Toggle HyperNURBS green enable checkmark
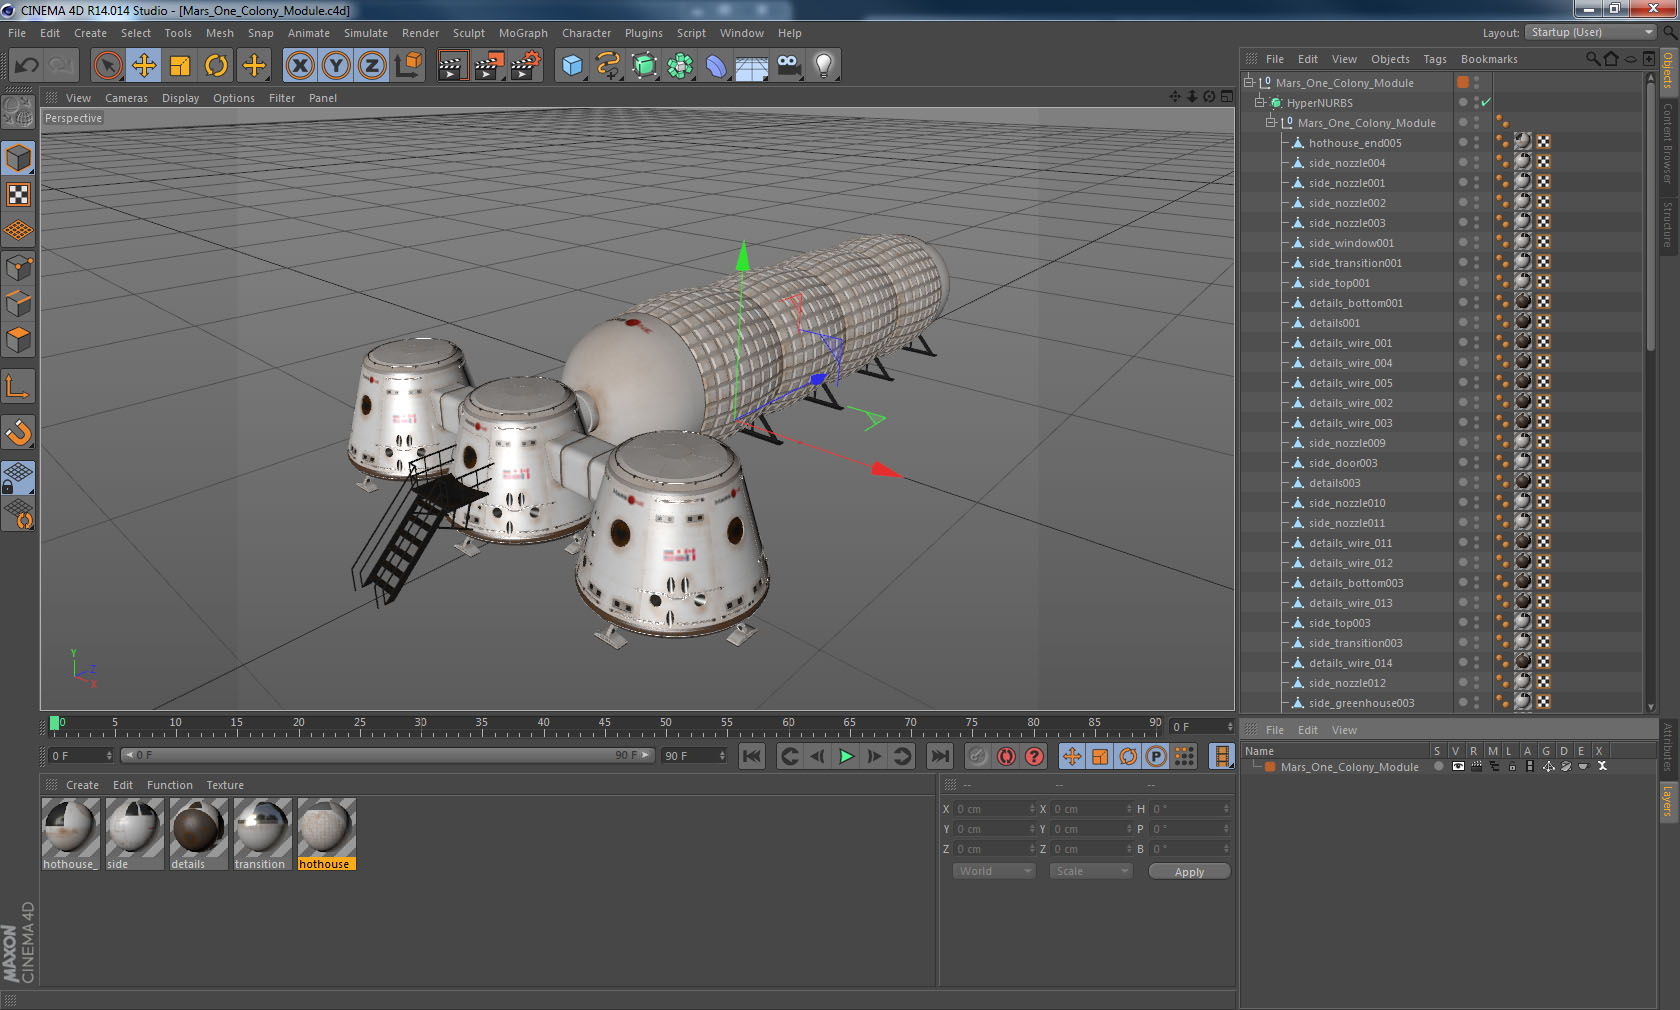1680x1010 pixels. (1486, 102)
